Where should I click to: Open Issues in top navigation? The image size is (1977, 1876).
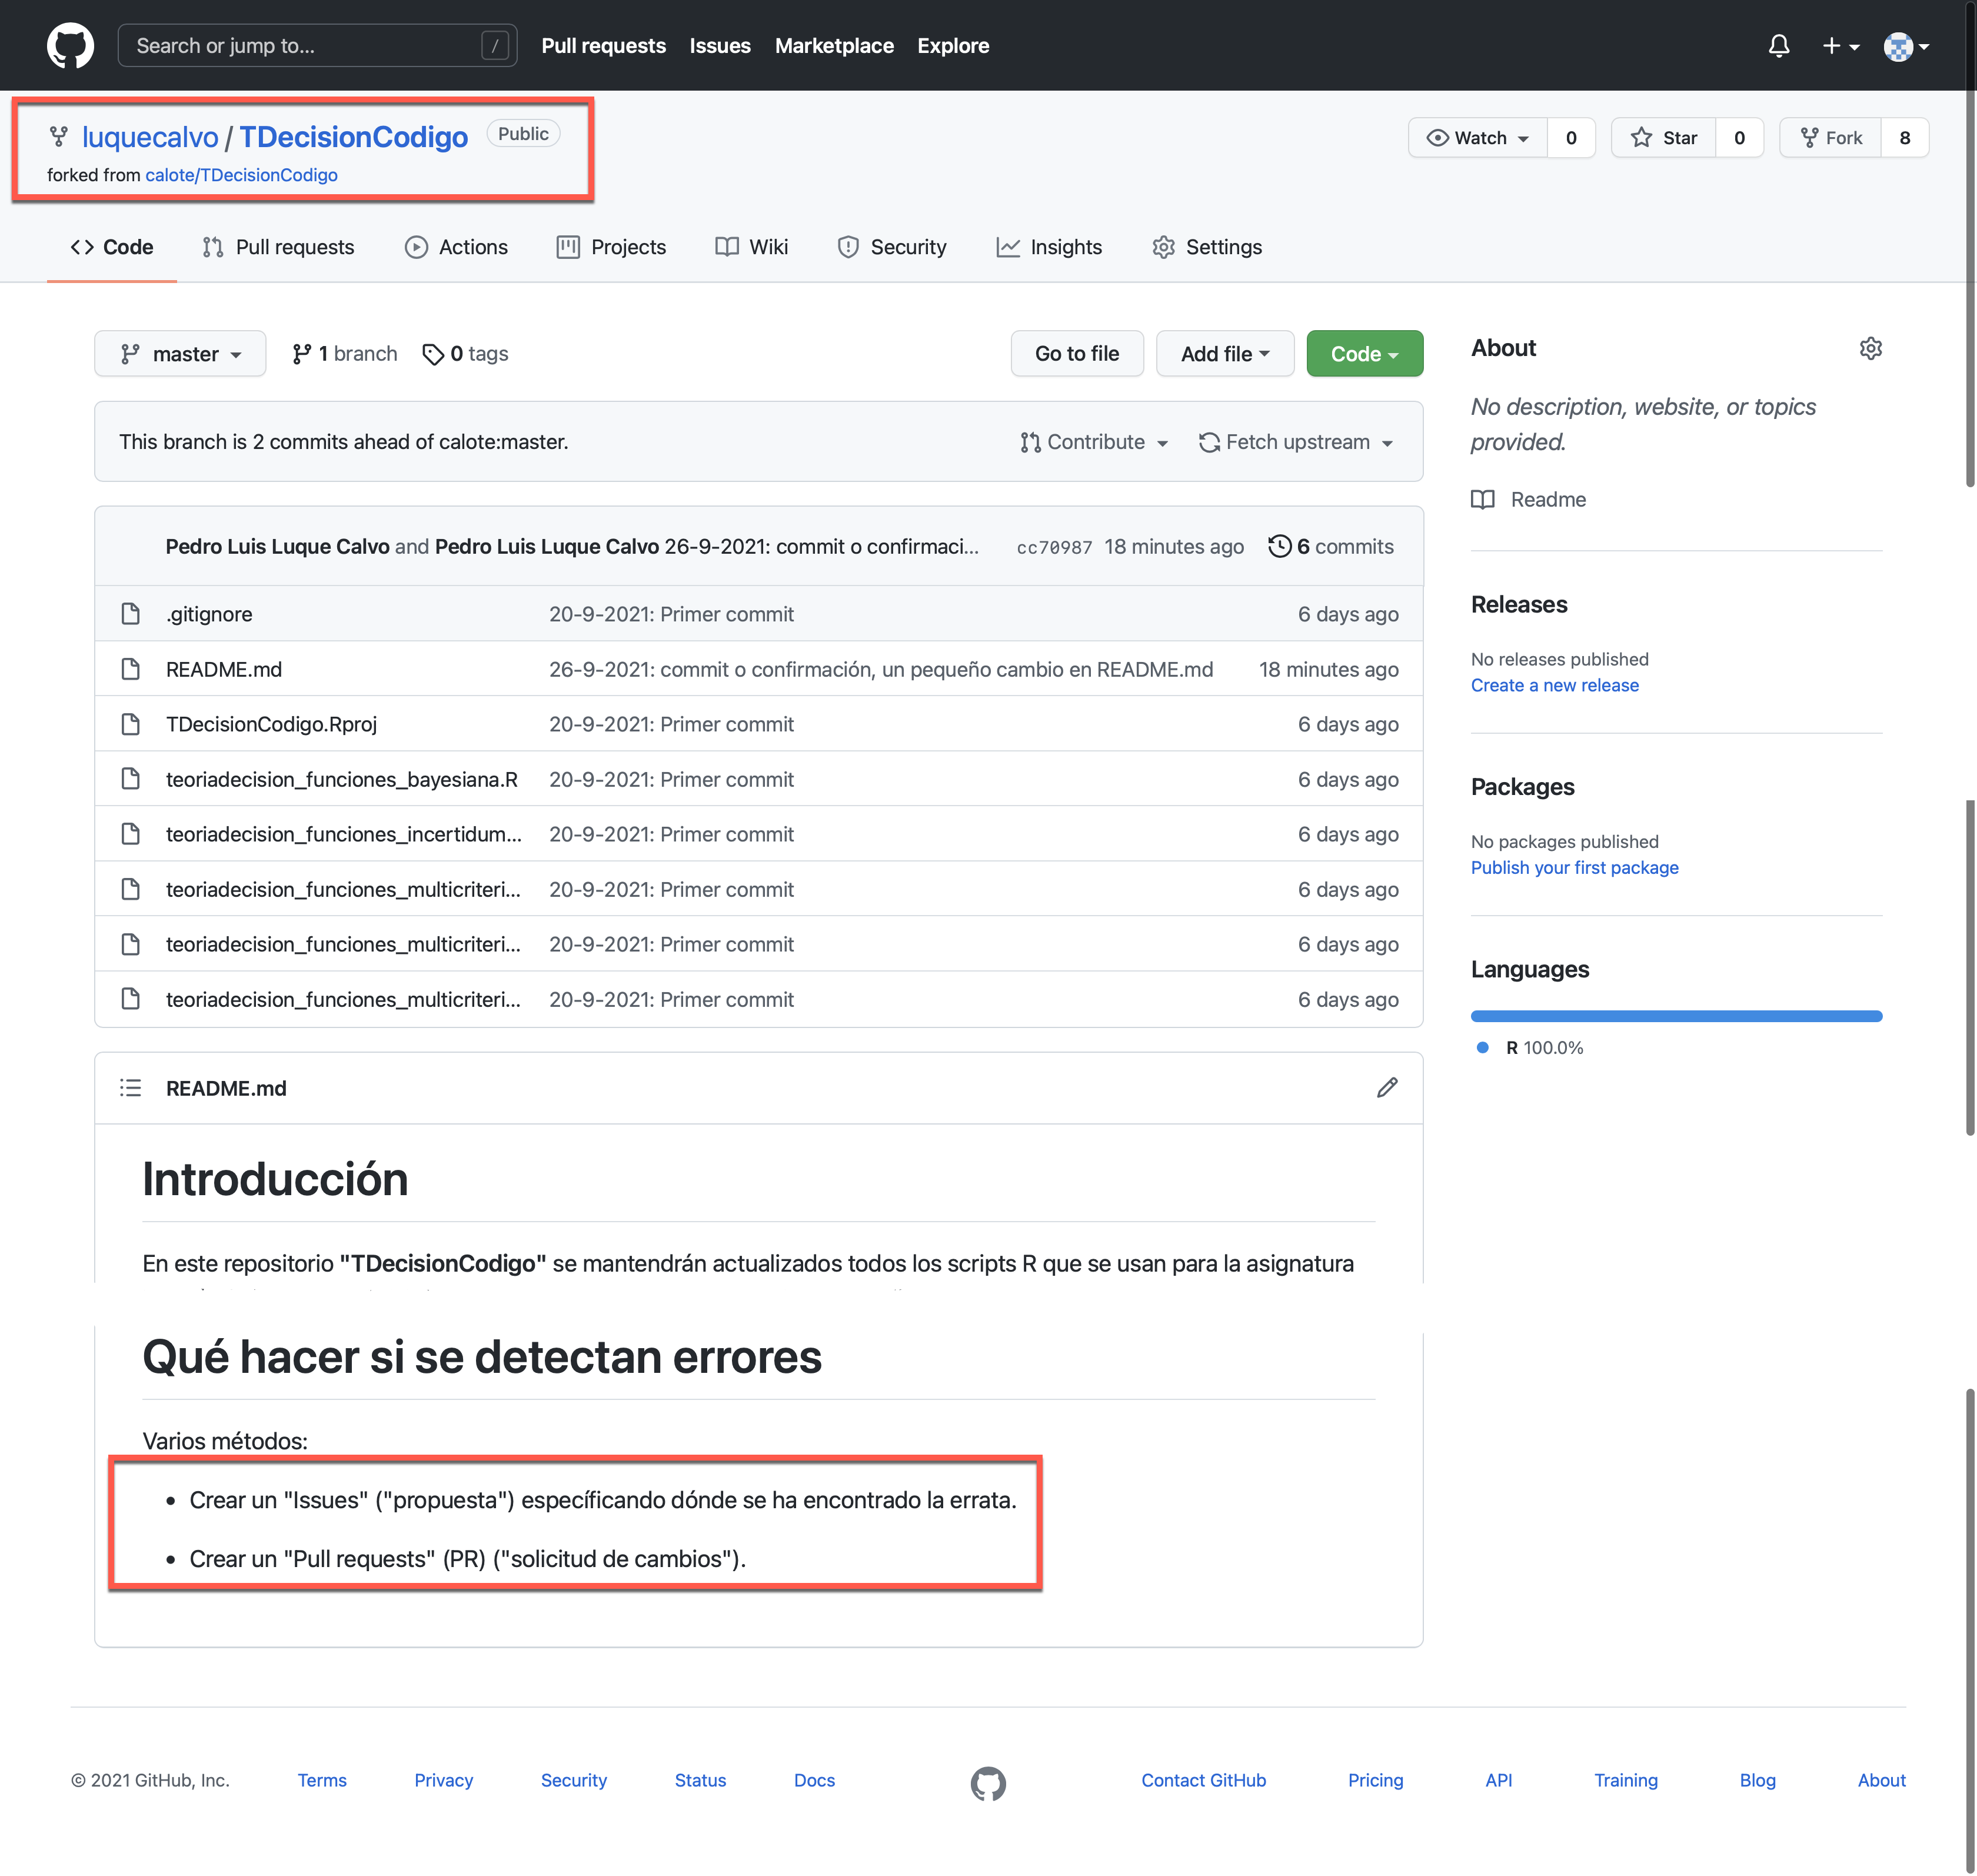pyautogui.click(x=719, y=46)
